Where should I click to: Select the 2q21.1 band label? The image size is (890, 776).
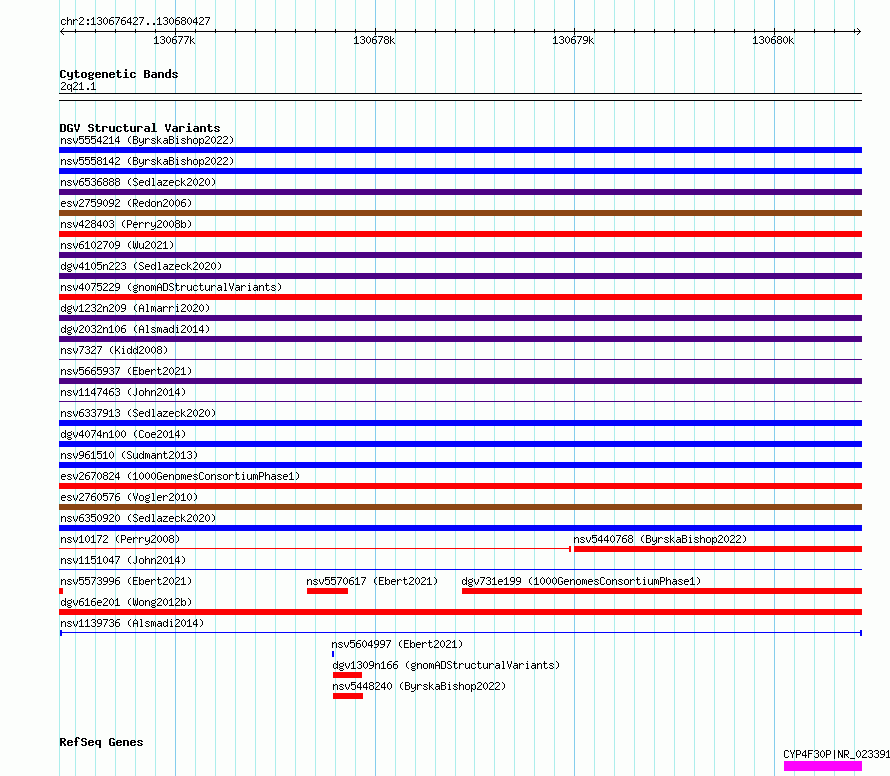click(x=78, y=86)
